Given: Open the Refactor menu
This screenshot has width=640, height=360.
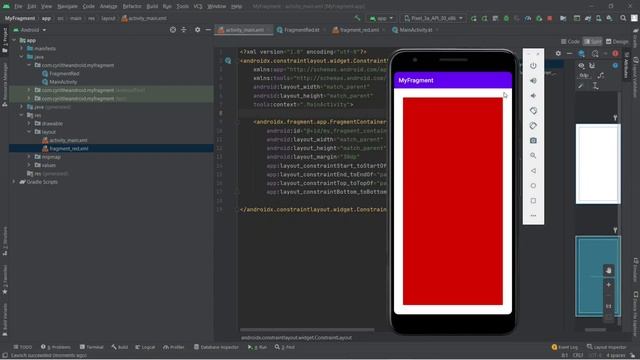Looking at the screenshot, I should point(132,6).
